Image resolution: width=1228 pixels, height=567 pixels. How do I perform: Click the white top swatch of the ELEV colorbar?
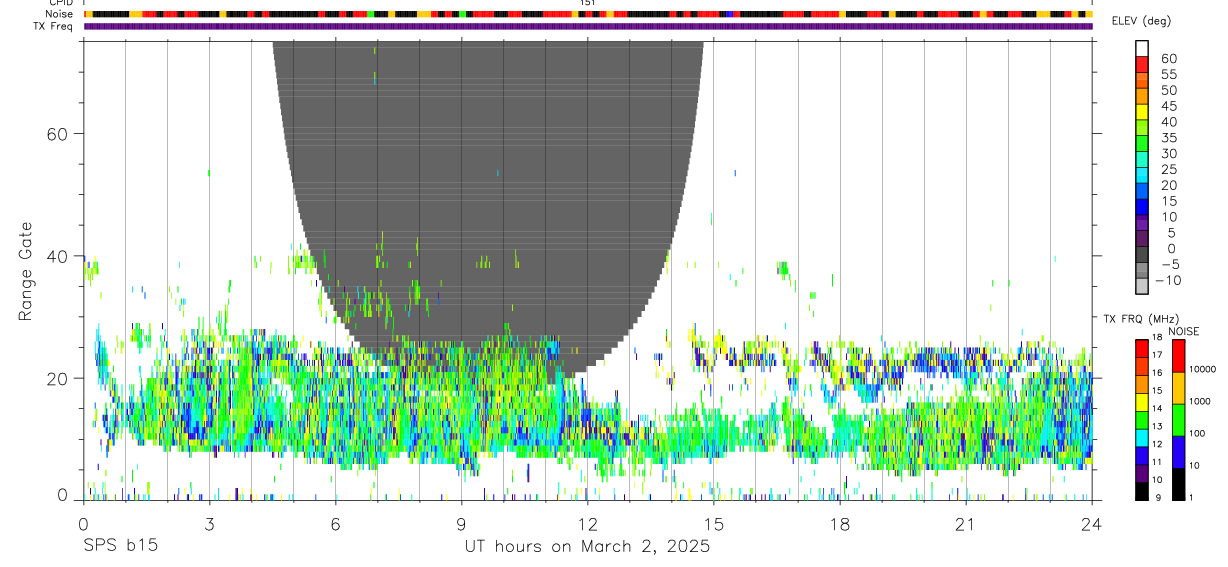1142,48
